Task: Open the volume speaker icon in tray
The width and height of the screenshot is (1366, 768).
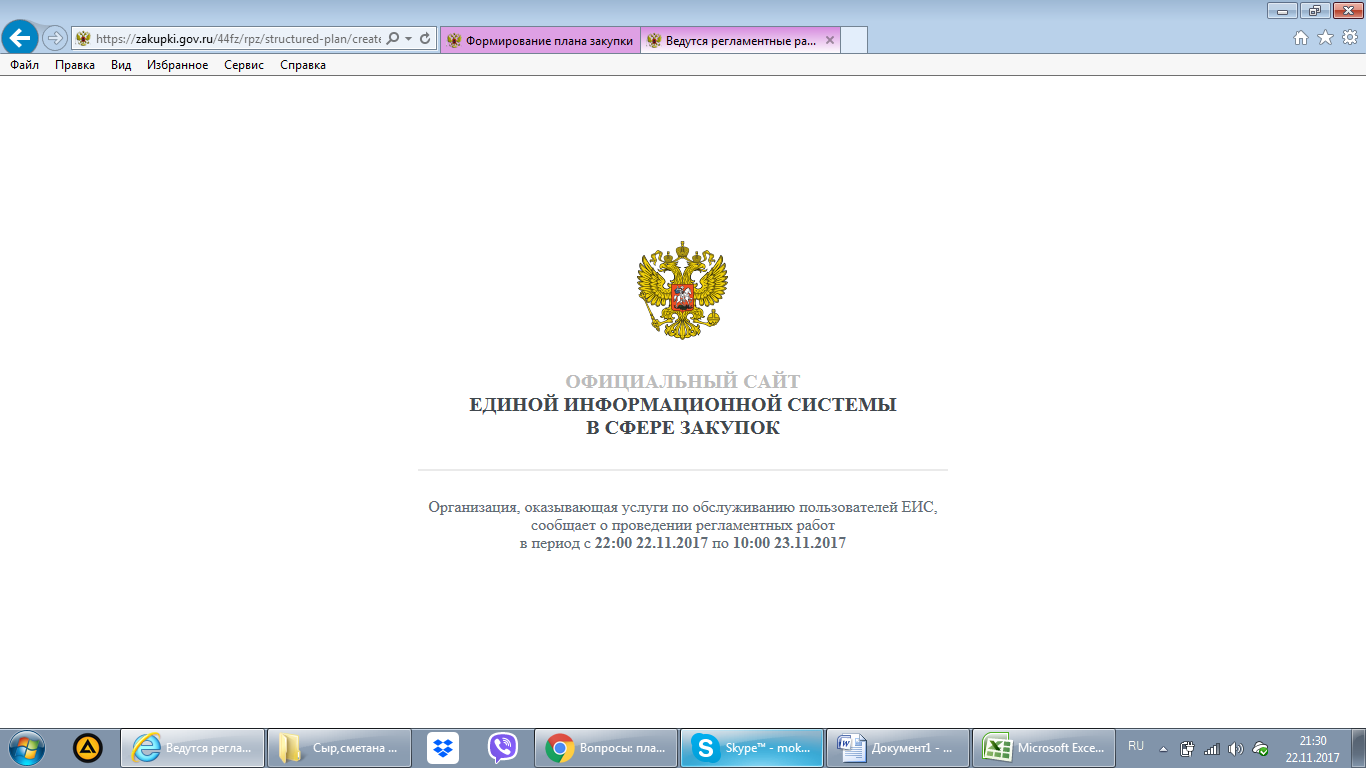Action: click(x=1235, y=748)
